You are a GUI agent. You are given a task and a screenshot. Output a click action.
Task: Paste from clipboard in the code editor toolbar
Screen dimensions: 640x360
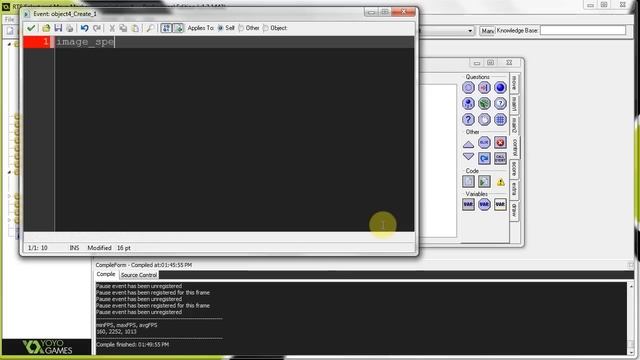(x=135, y=28)
